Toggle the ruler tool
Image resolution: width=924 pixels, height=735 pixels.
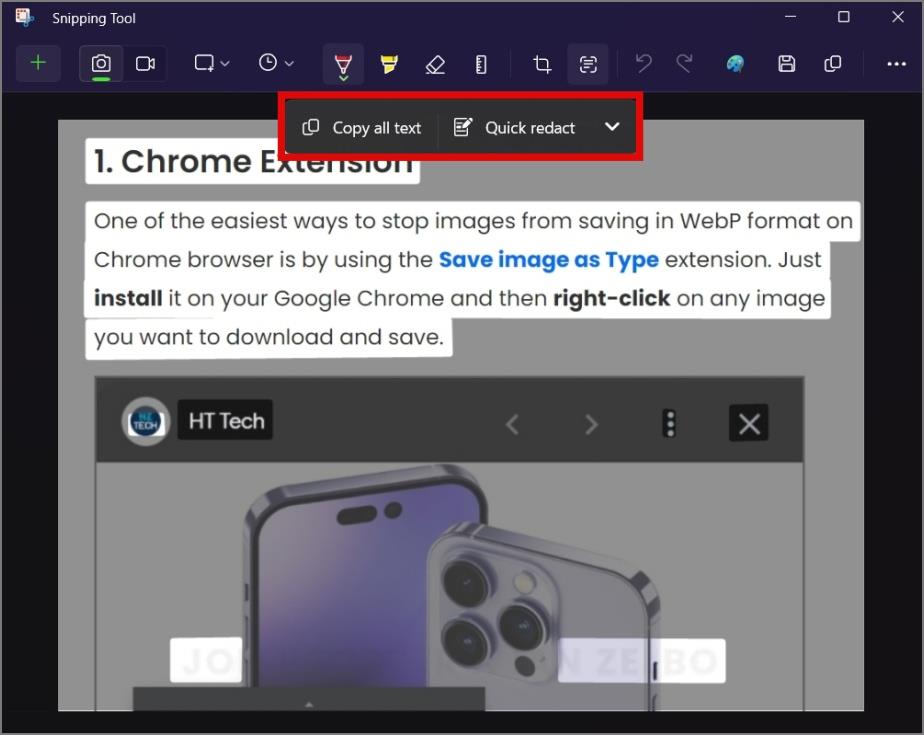tap(481, 64)
